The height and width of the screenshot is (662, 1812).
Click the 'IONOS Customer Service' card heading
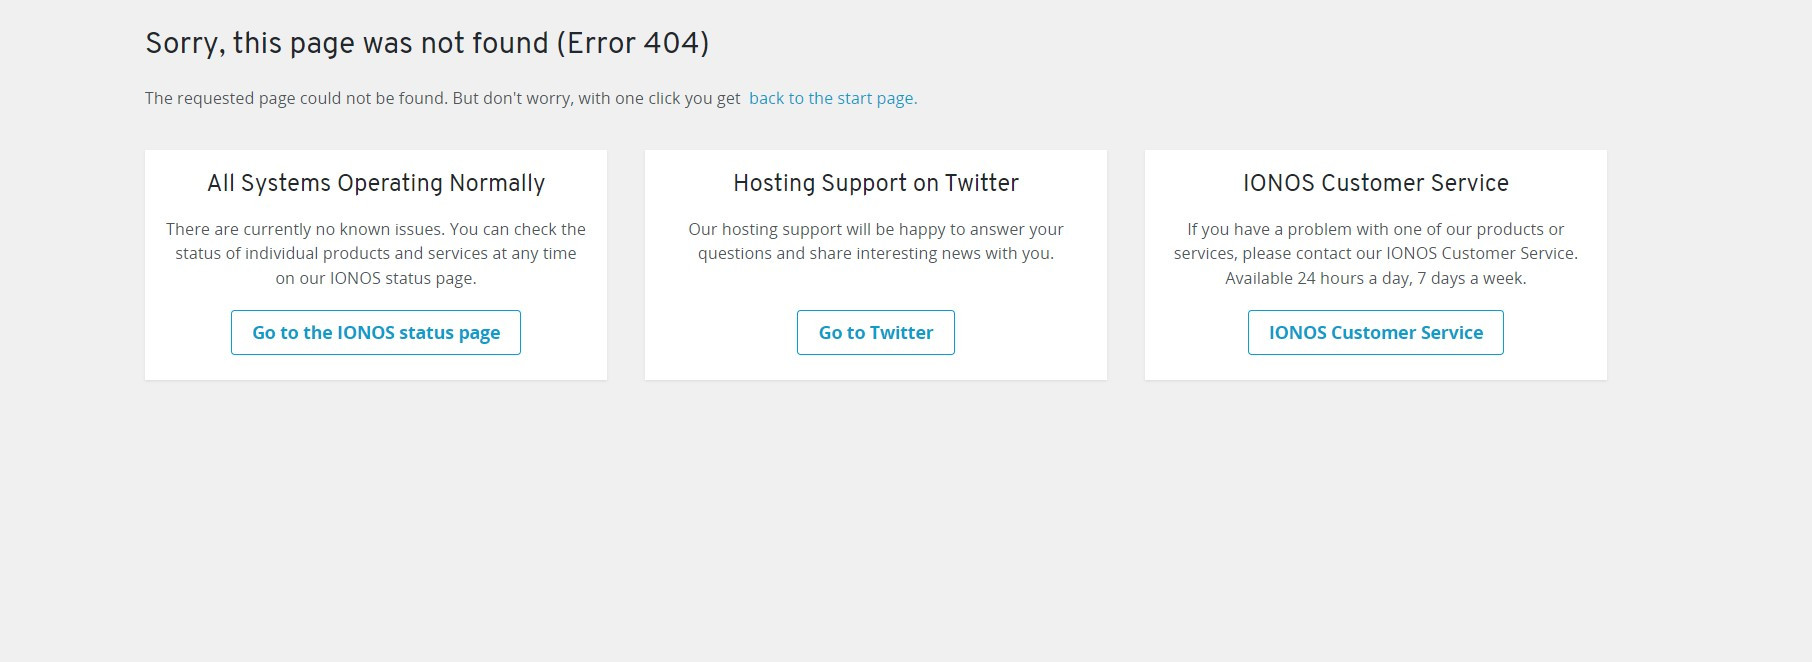(x=1376, y=183)
